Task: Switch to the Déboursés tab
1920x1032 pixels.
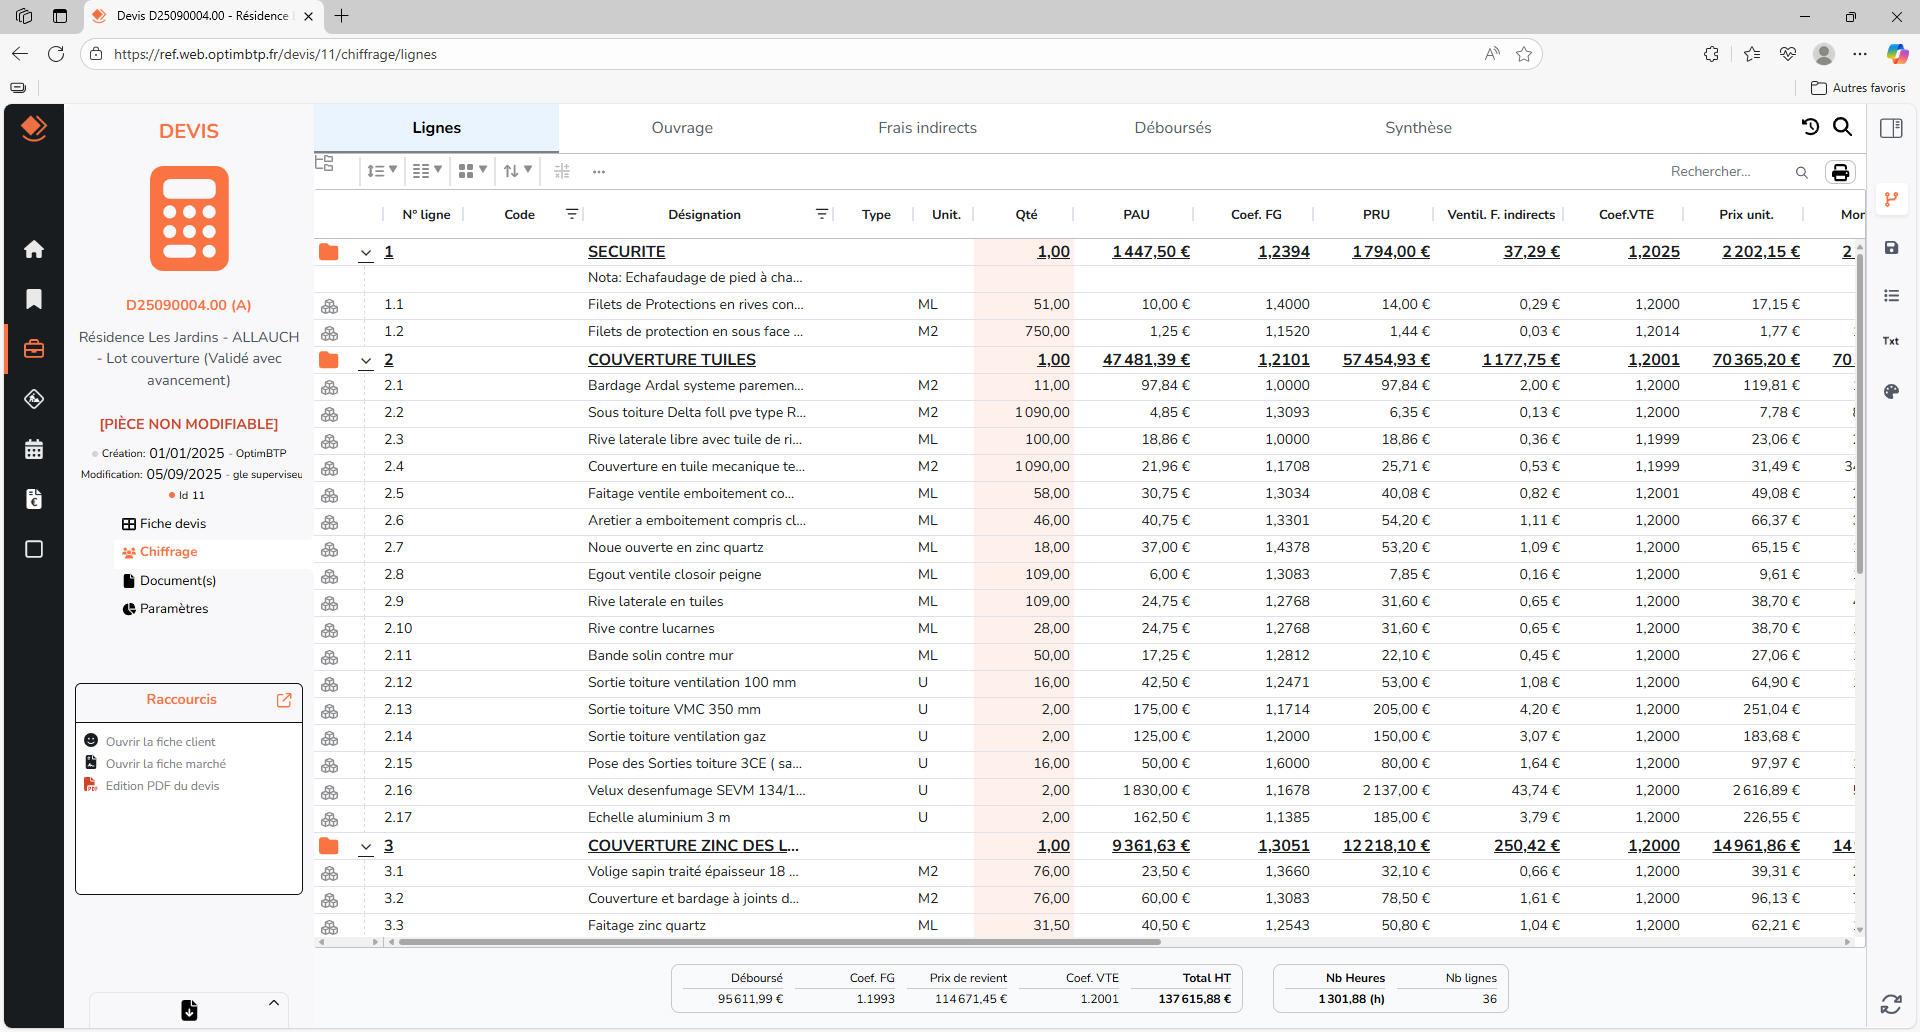Action: tap(1173, 128)
